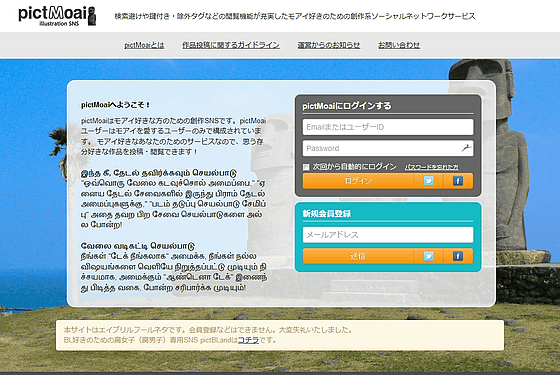
Task: Open the pictMoaiとは menu link
Action: [144, 45]
